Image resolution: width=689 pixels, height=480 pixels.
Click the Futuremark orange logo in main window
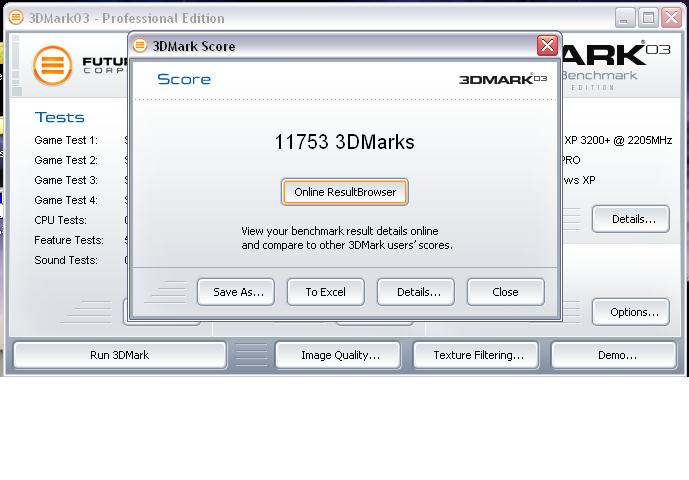(52, 65)
